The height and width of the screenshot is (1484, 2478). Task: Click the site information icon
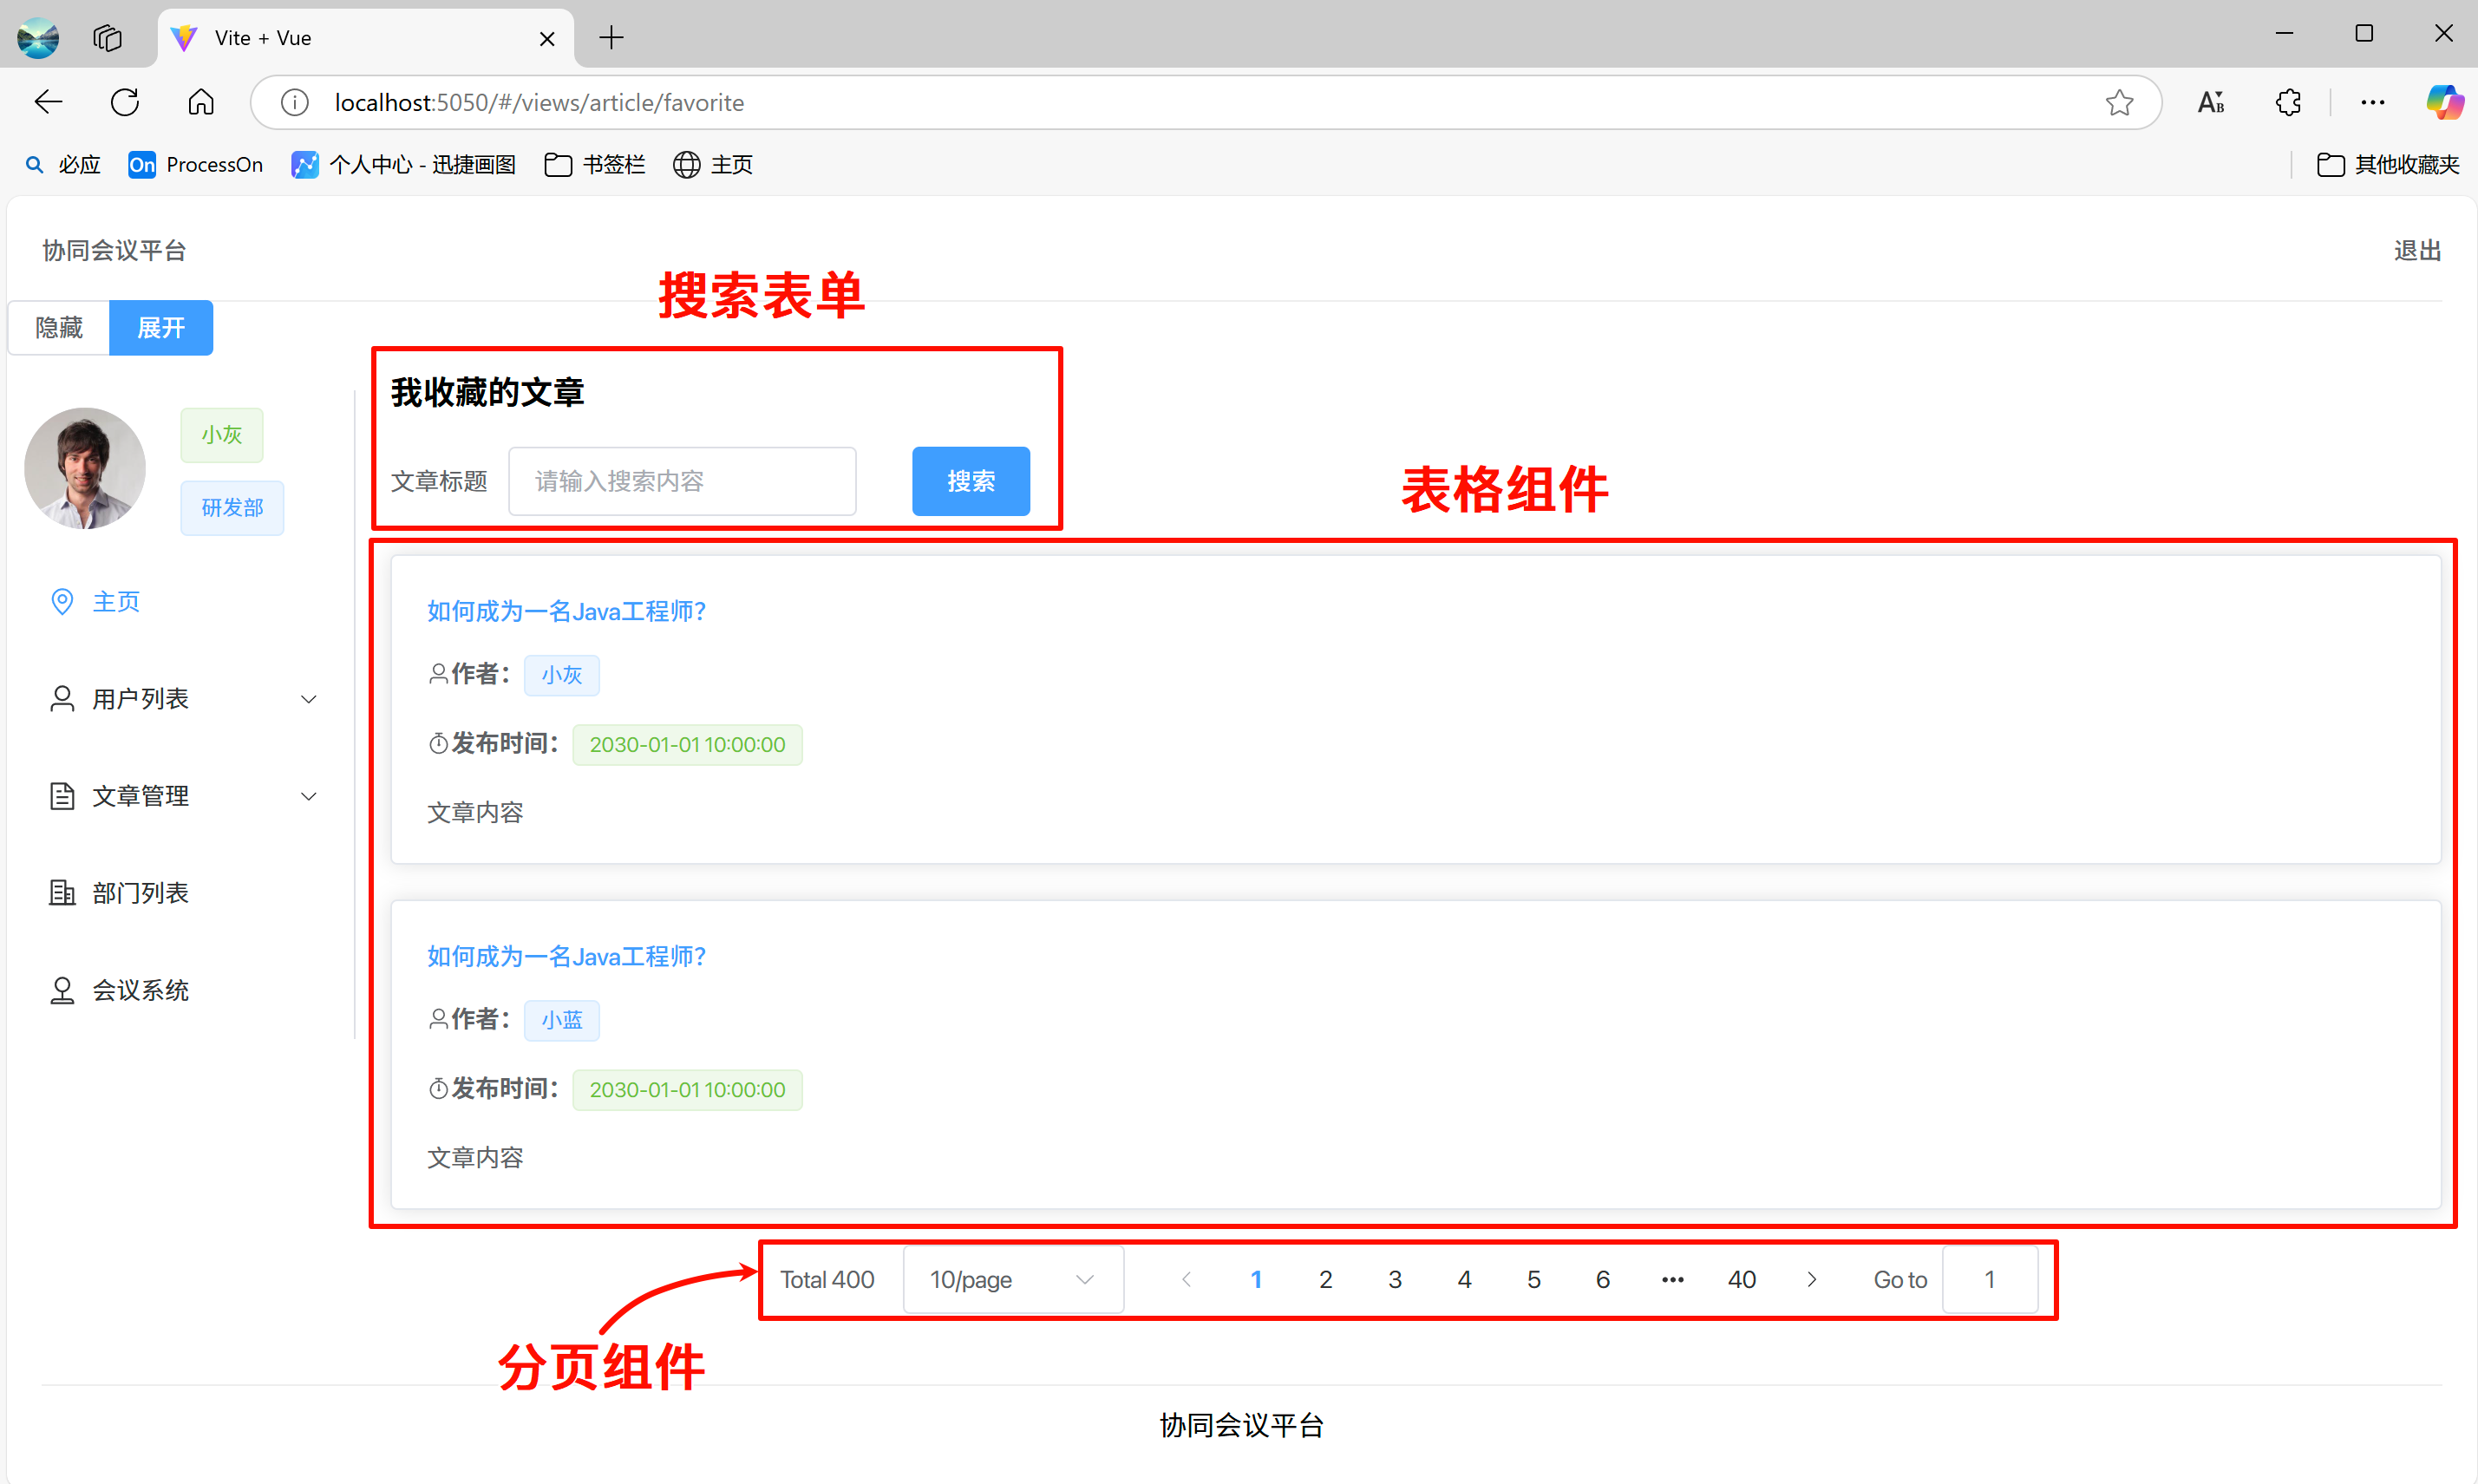pos(294,102)
